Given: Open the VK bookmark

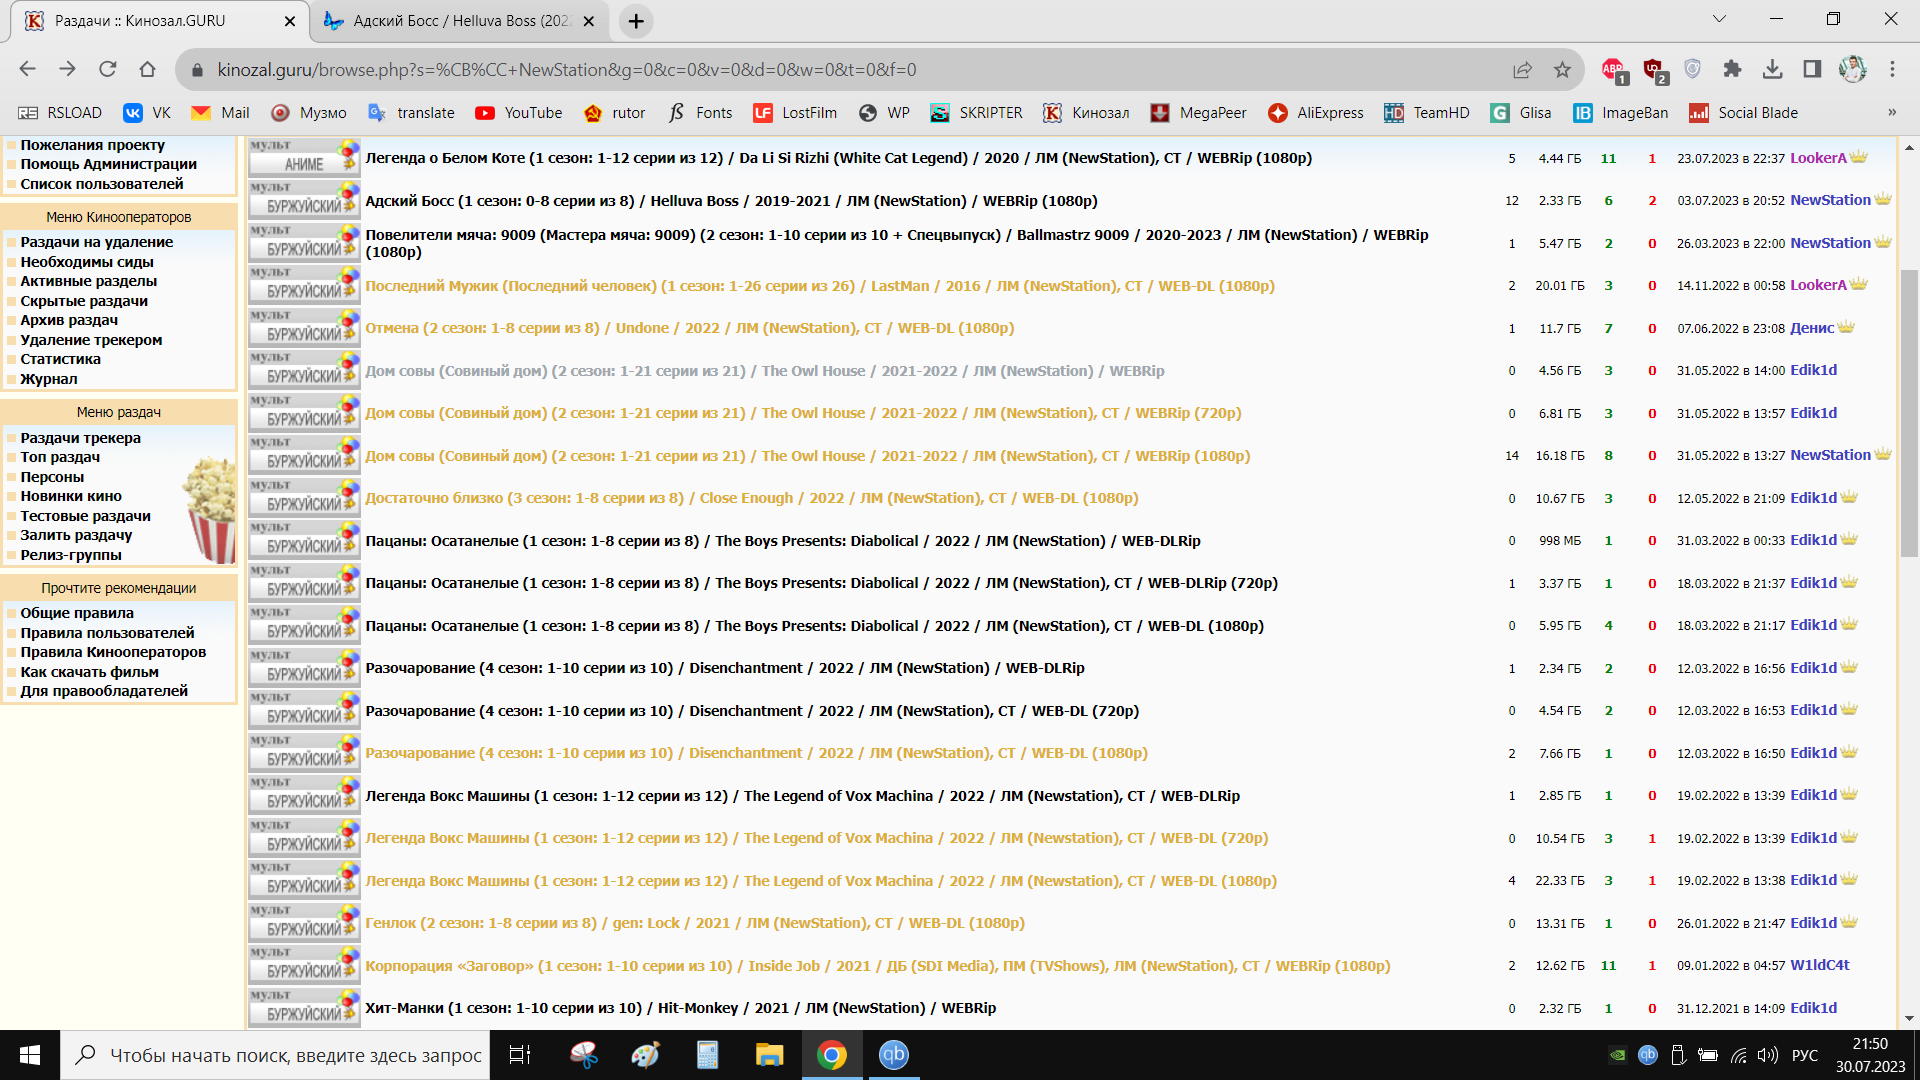Looking at the screenshot, I should click(147, 113).
